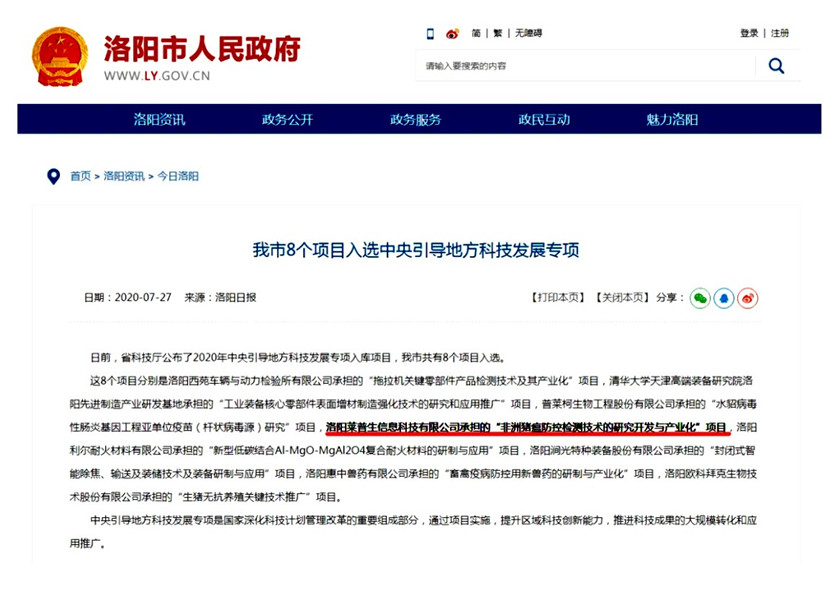Click the search magnifier icon

click(x=776, y=66)
